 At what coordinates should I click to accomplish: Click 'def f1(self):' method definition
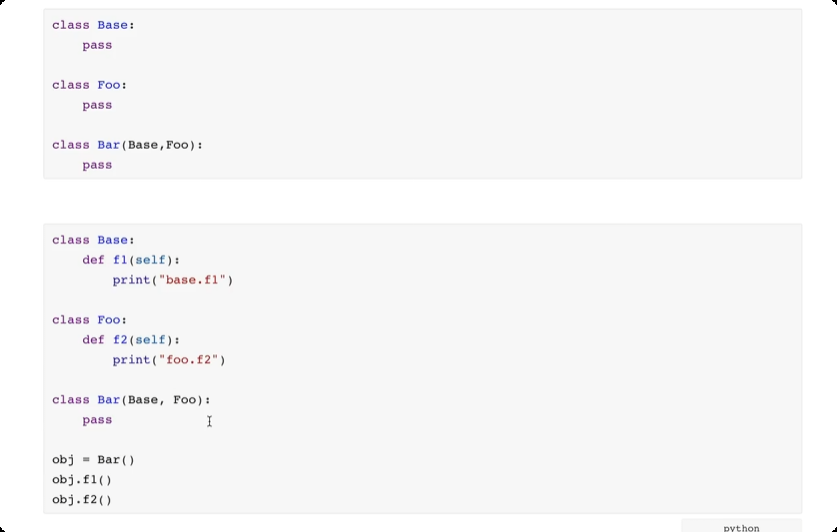(x=131, y=260)
